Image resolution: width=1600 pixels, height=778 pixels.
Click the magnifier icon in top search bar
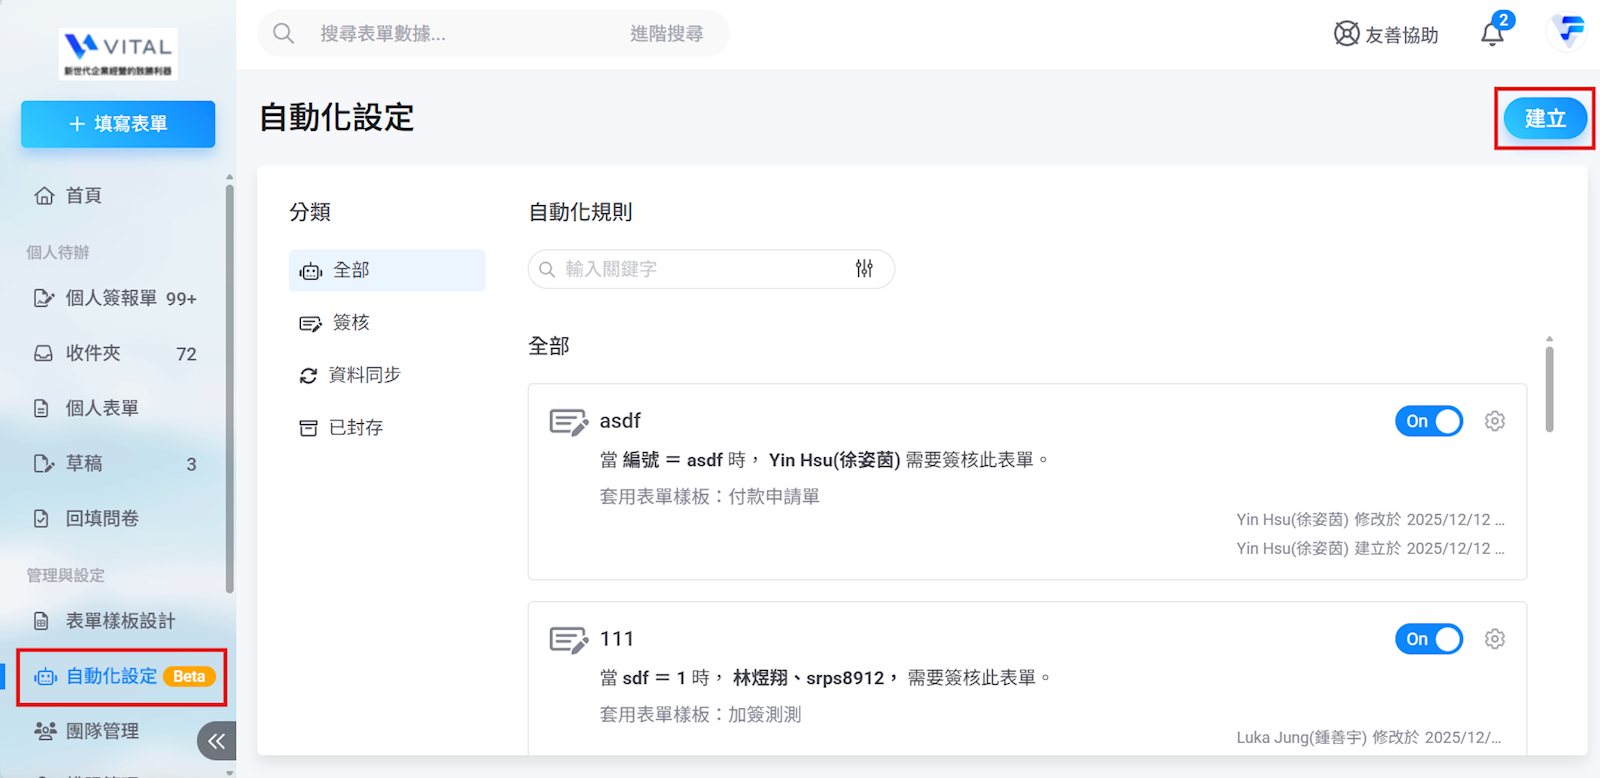(284, 34)
